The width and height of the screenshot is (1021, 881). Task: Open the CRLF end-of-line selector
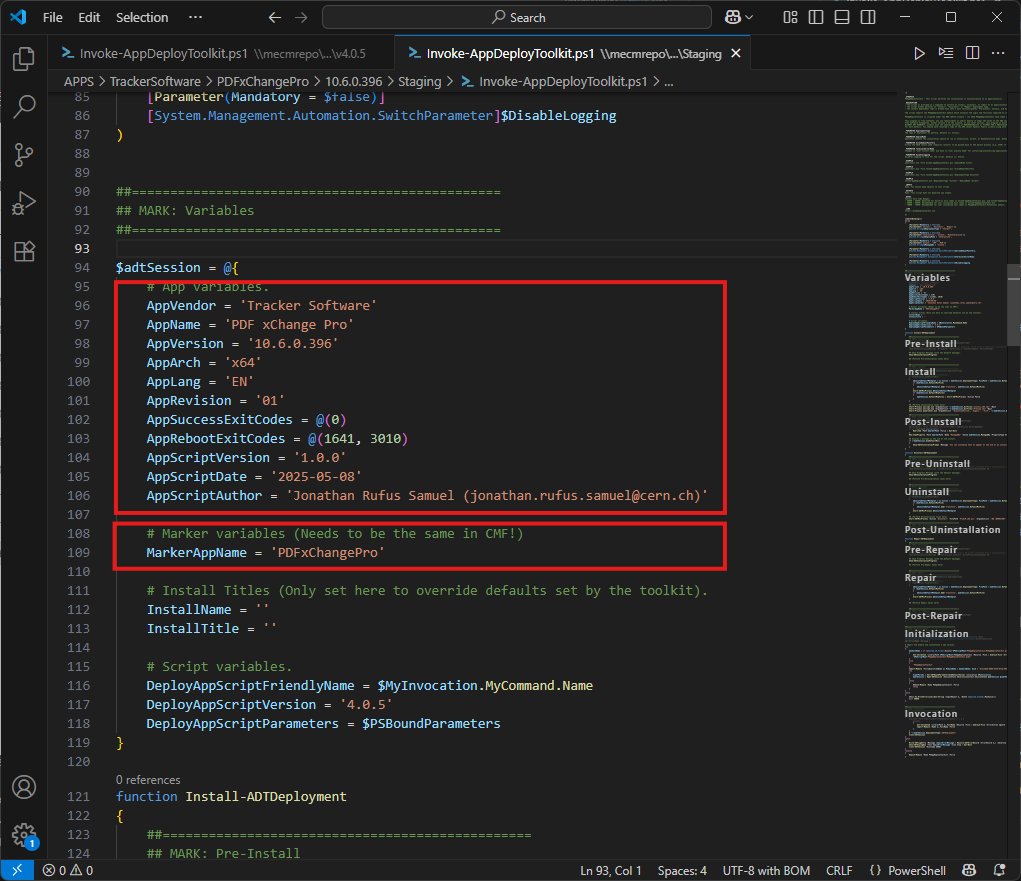tap(838, 871)
